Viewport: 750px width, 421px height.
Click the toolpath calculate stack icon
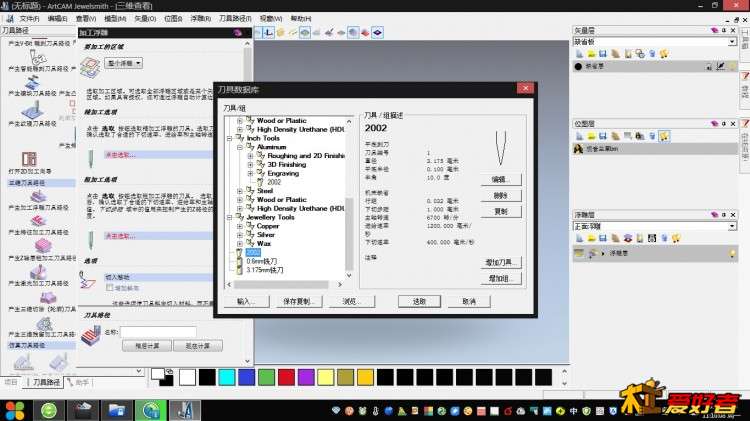(91, 336)
